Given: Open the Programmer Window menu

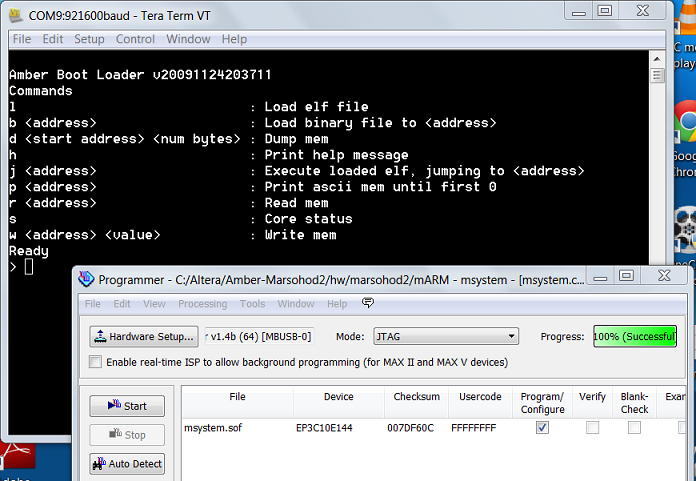Looking at the screenshot, I should [296, 304].
